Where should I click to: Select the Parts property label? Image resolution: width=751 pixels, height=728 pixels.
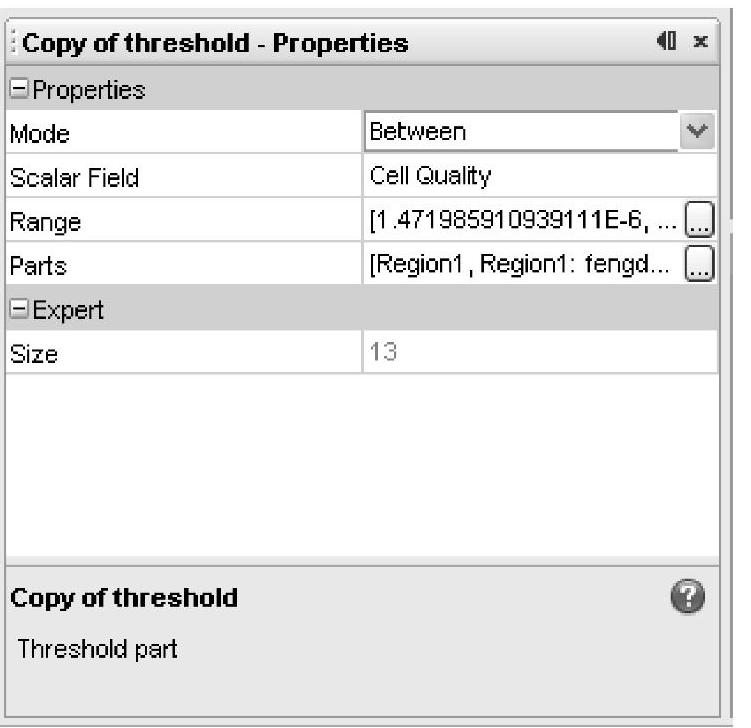(38, 266)
